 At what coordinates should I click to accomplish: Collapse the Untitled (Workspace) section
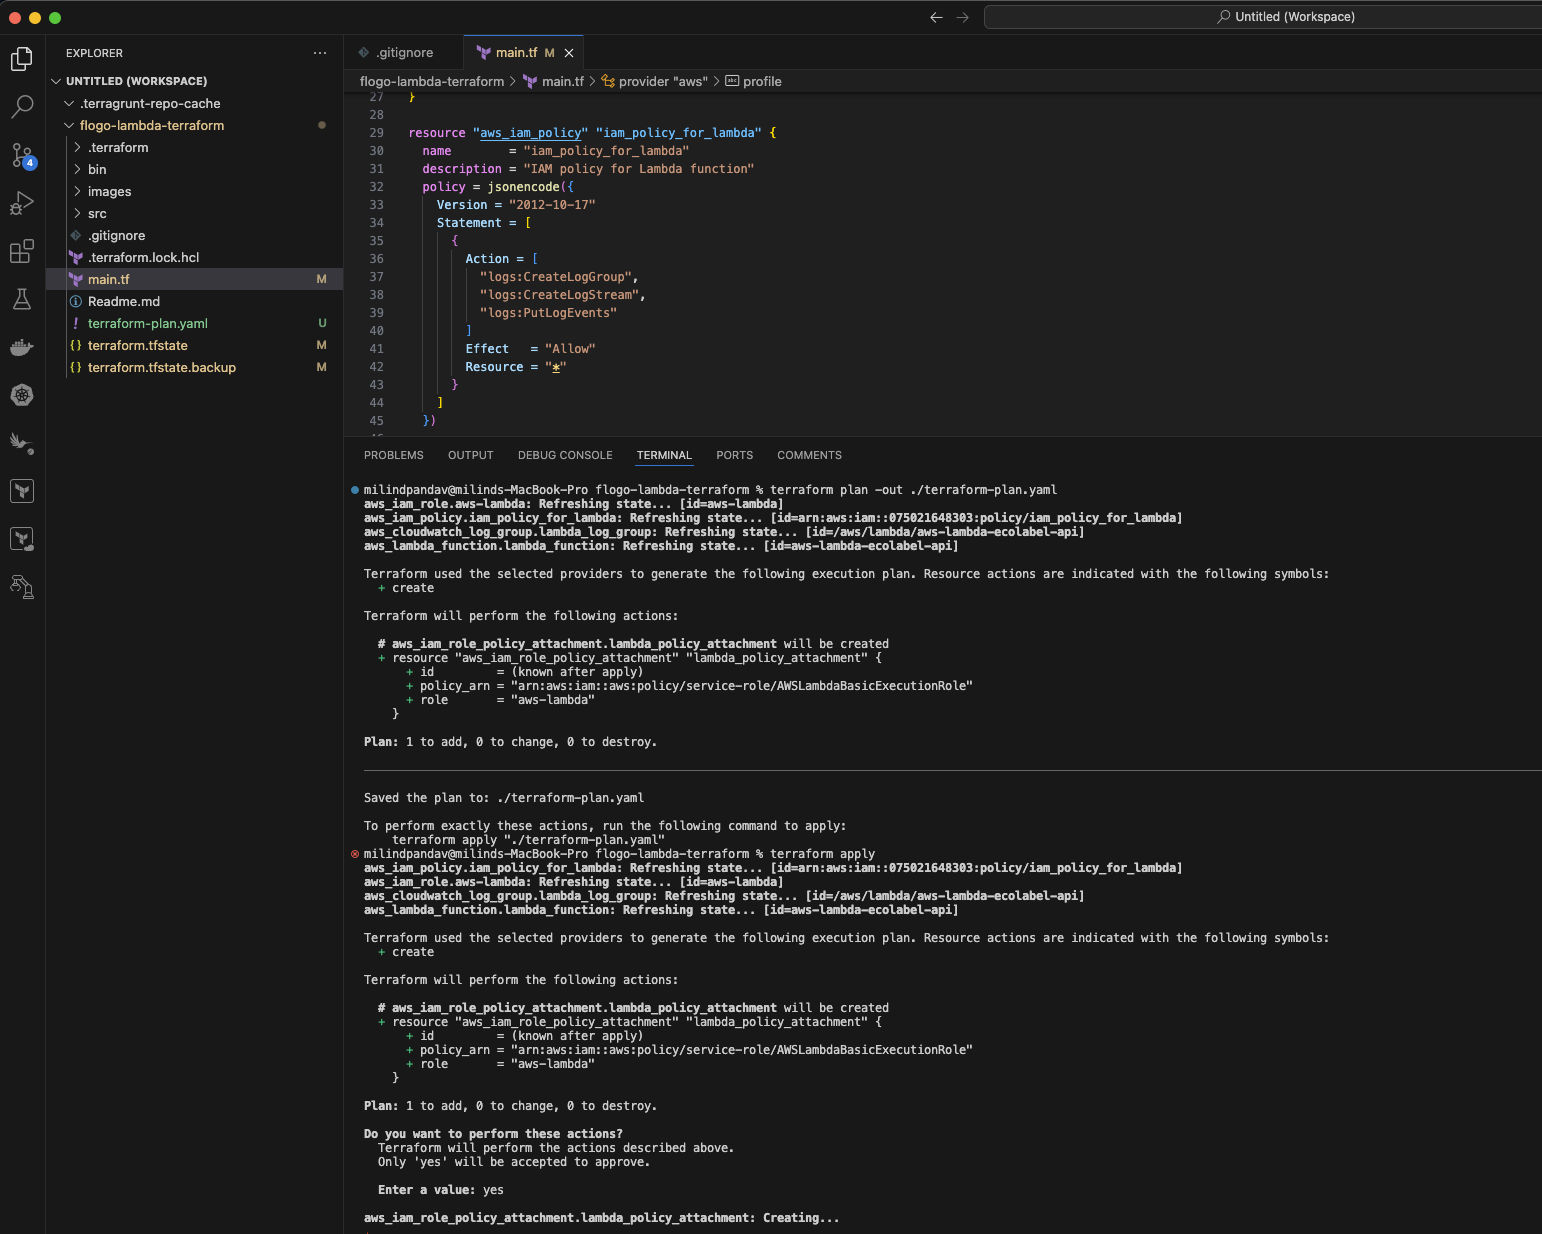click(x=136, y=81)
